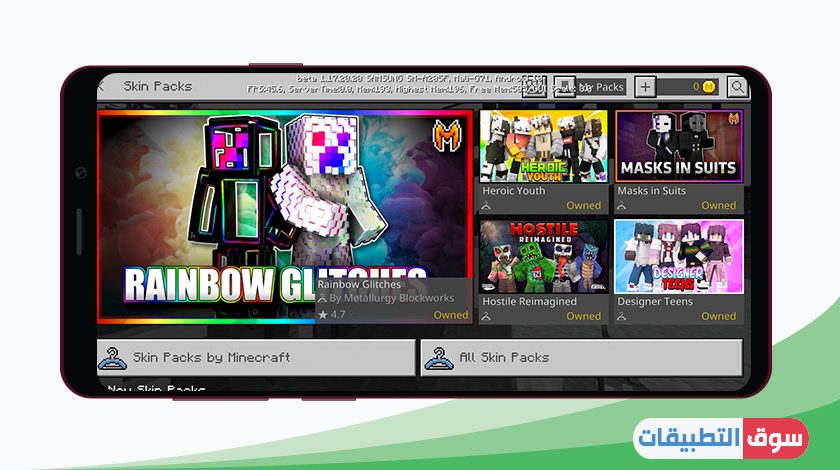Click the Minecoin balance coin icon
This screenshot has height=470, width=840.
point(709,86)
